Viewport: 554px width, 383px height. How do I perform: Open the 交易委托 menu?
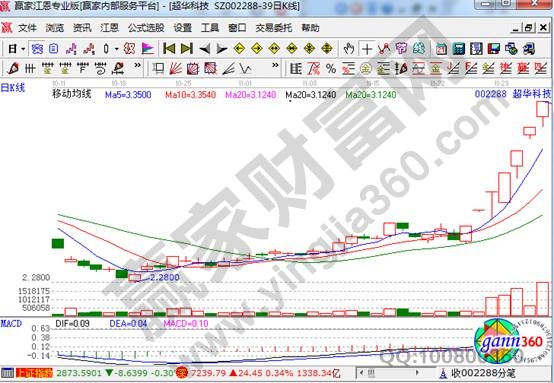click(x=274, y=28)
